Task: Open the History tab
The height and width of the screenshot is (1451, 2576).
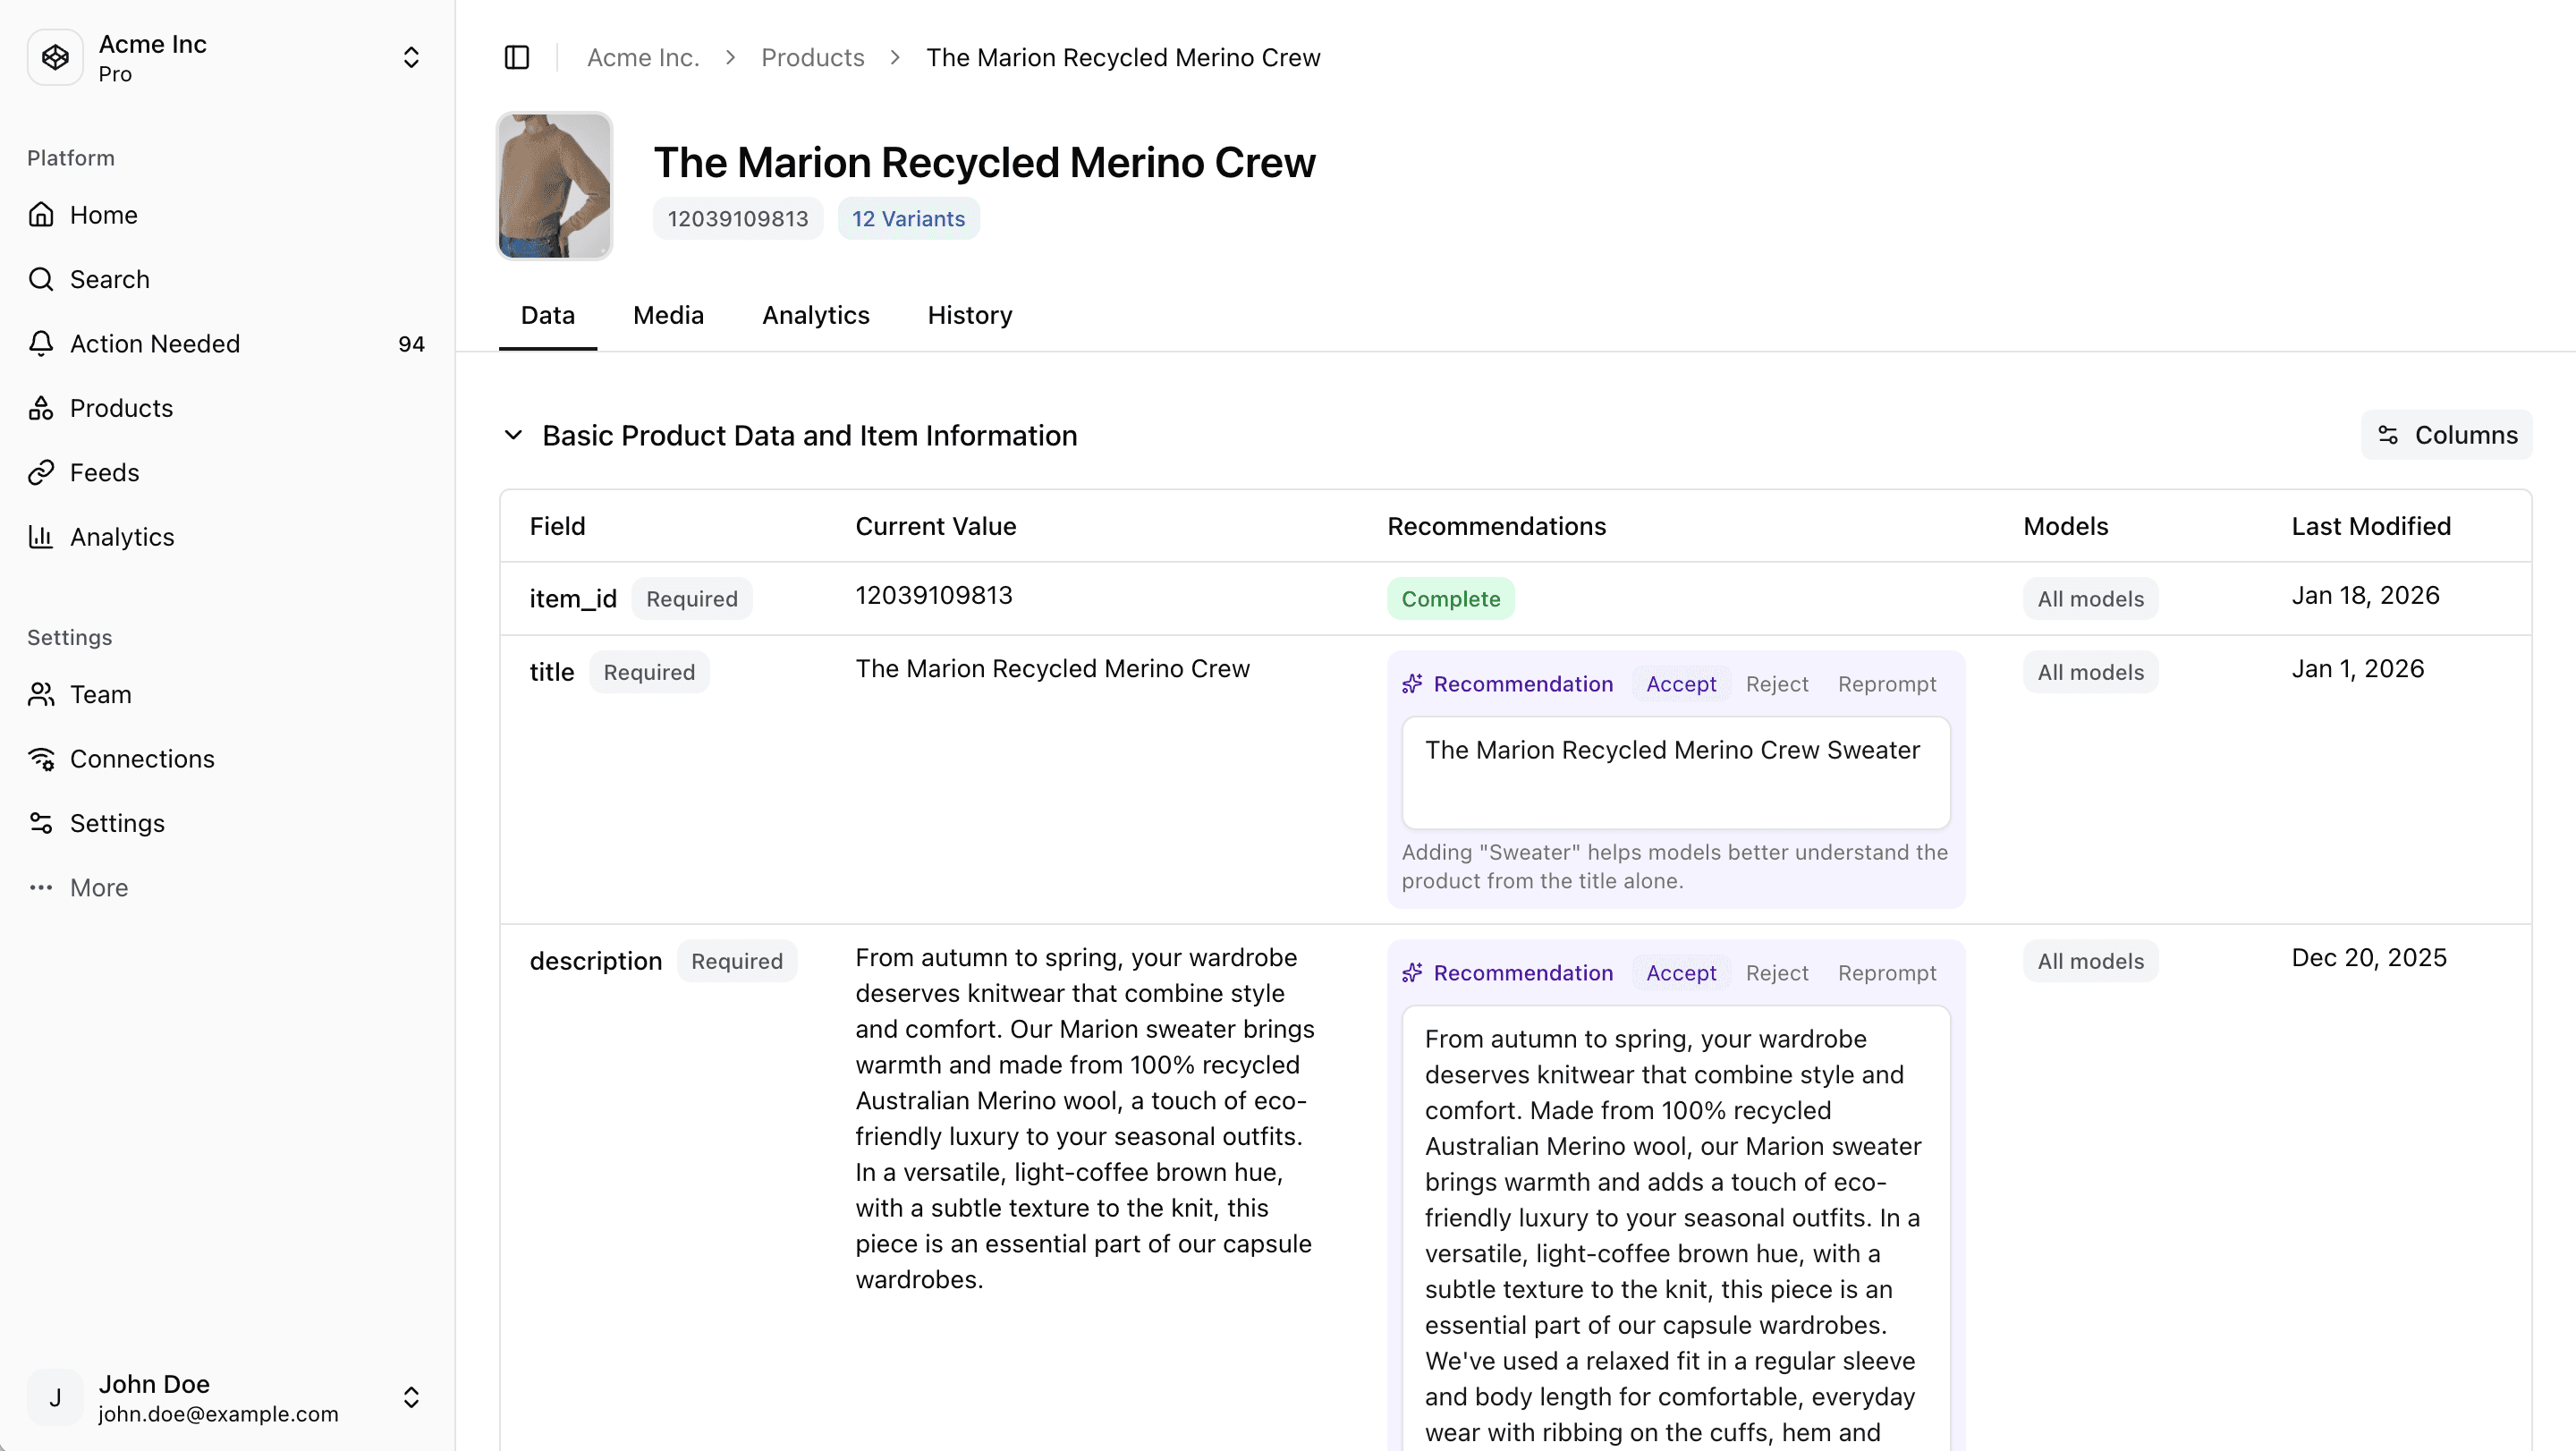Action: coord(968,315)
